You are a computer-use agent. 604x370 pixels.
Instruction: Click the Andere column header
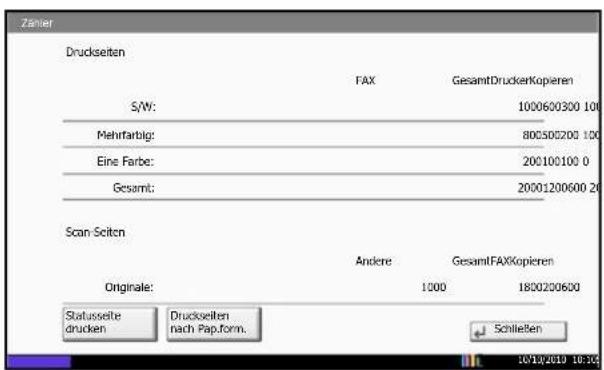(373, 261)
